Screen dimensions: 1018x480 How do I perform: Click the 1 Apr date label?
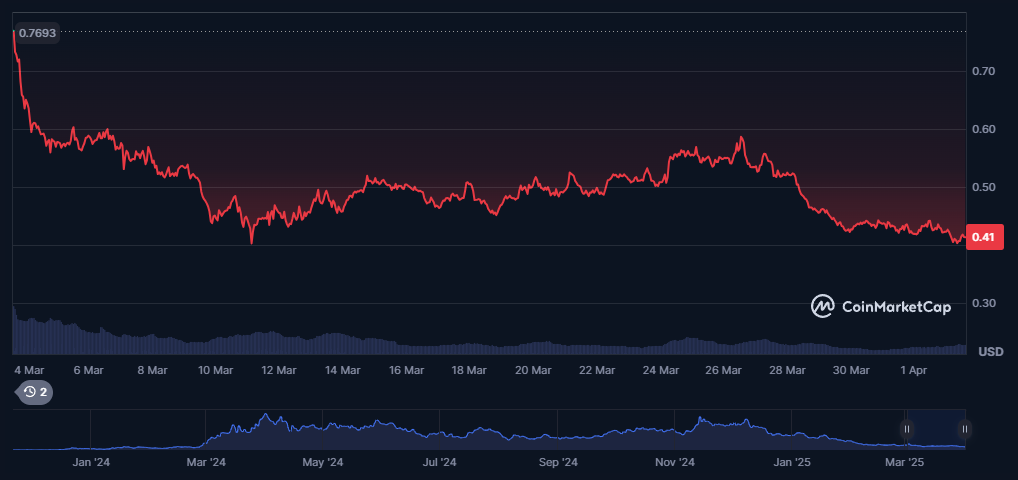[x=913, y=370]
